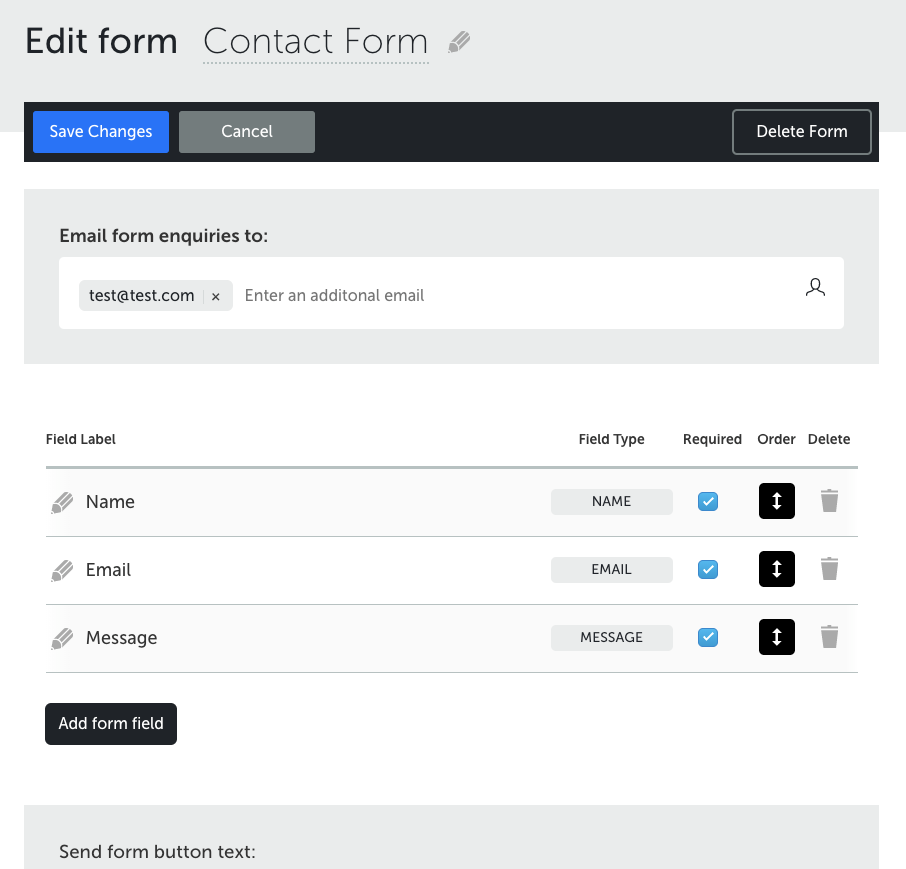Click pencil icon next to Contact Form title

459,42
